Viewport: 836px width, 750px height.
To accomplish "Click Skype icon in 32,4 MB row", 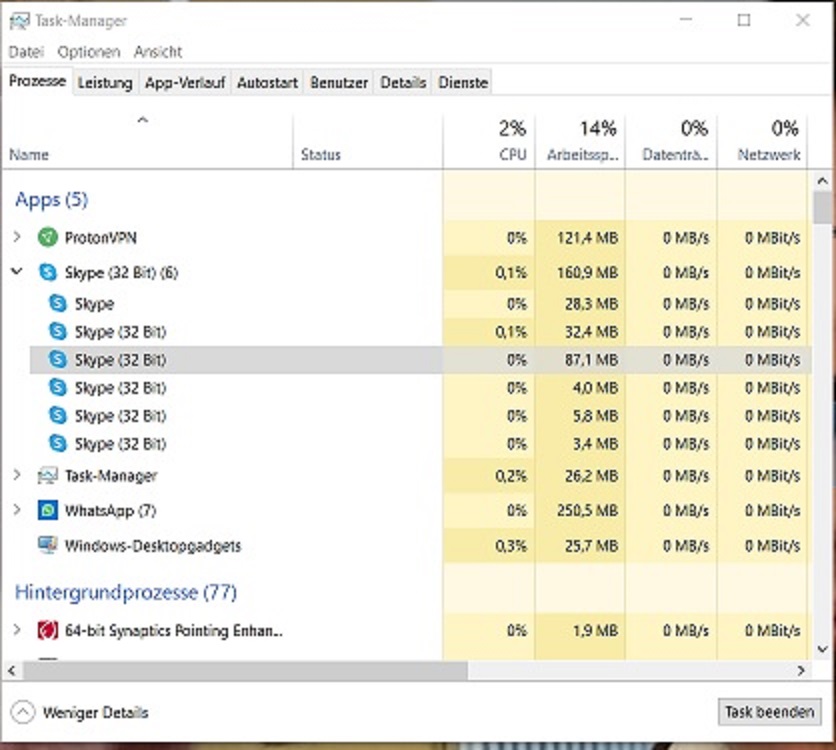I will 58,332.
